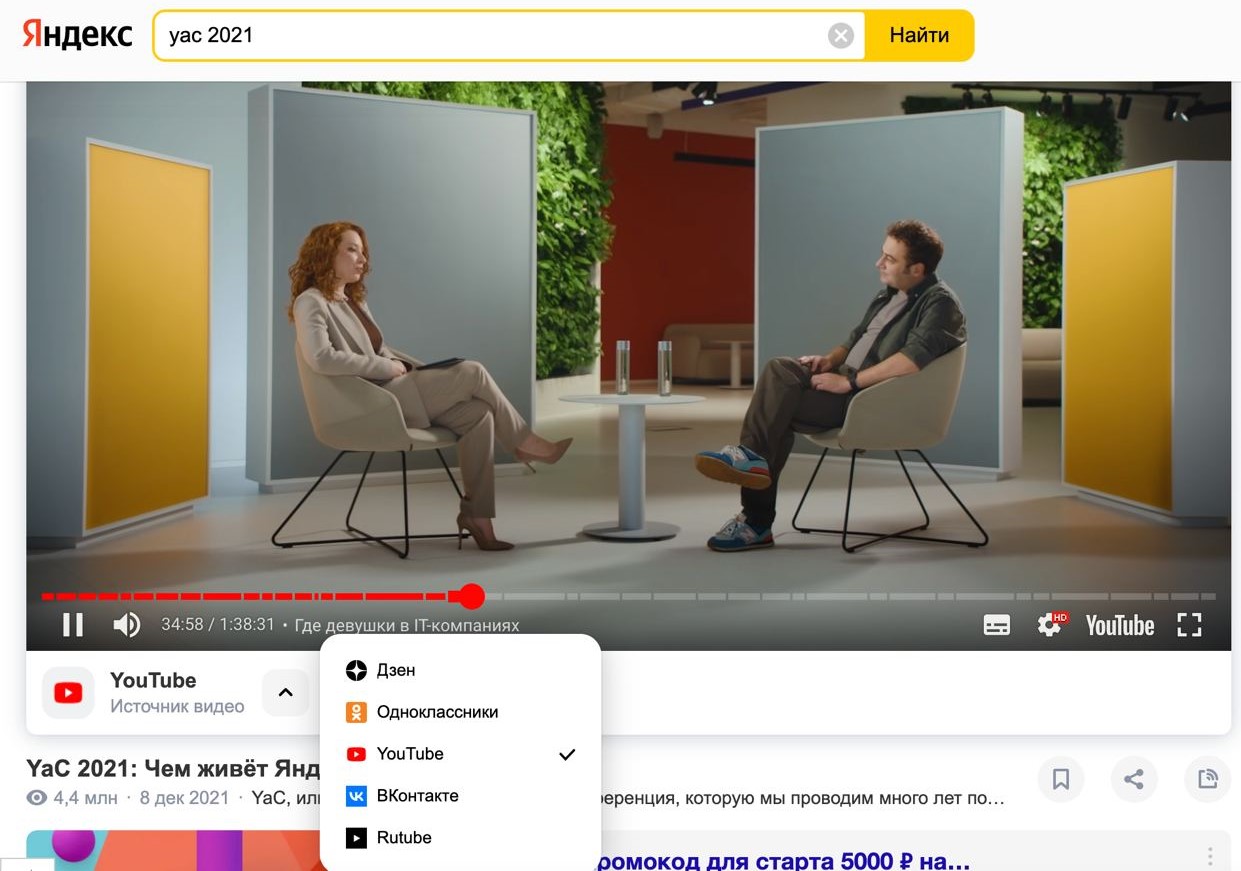Click the YouTube source icon tile
Viewport: 1241px width, 871px height.
(x=68, y=692)
